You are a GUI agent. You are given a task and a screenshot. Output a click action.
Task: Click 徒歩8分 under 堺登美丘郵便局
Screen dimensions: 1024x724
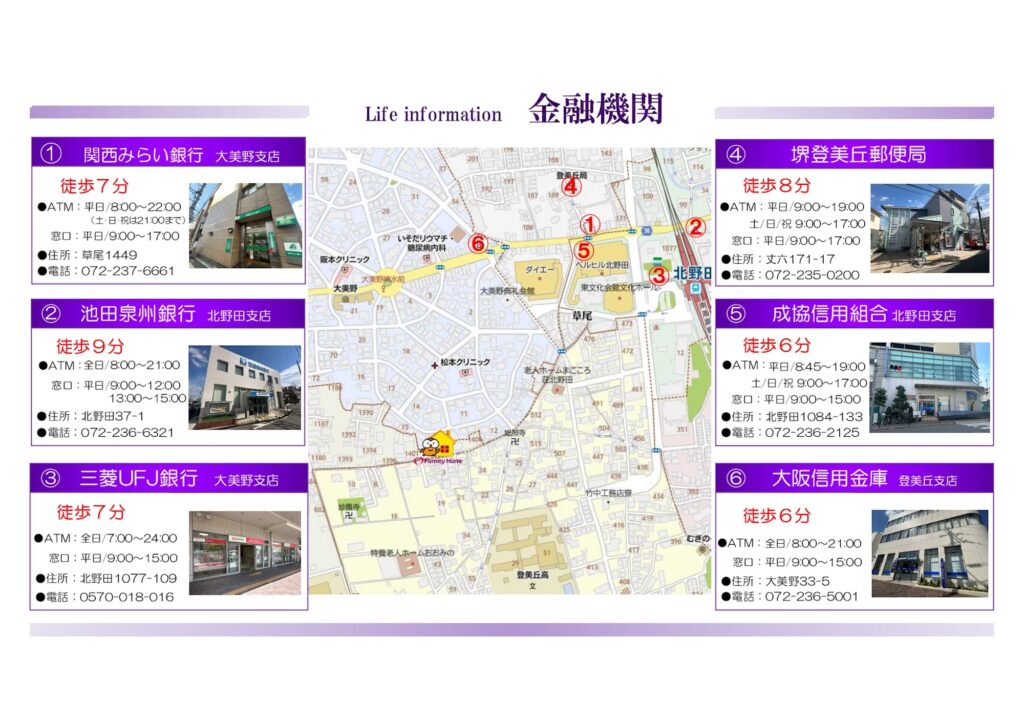click(776, 186)
